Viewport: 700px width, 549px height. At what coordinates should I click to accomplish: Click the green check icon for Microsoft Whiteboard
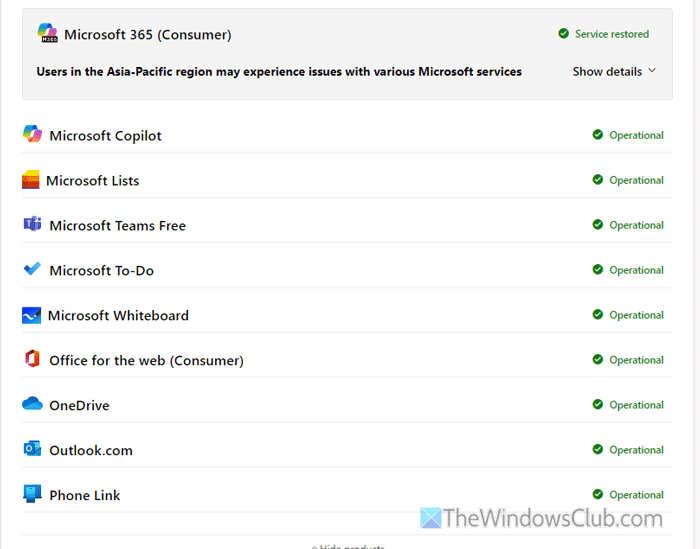click(598, 315)
